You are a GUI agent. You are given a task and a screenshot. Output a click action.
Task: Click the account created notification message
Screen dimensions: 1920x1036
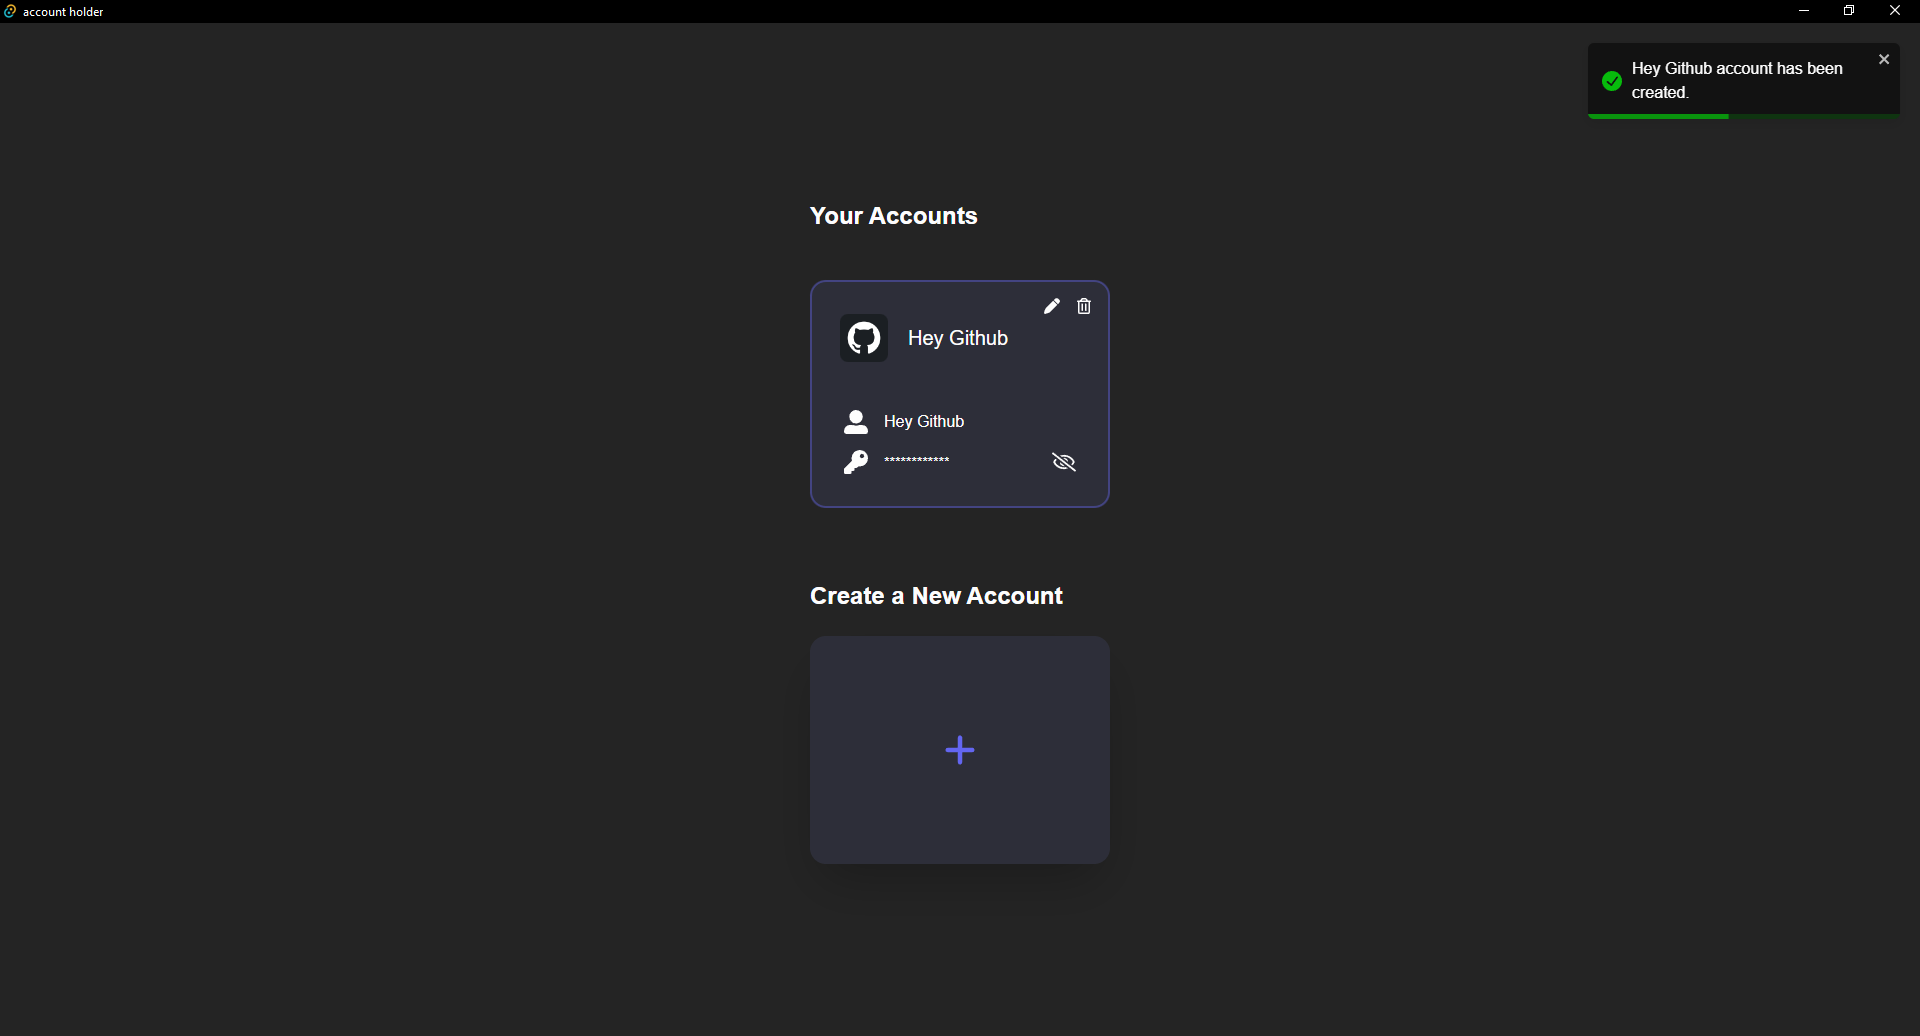pyautogui.click(x=1737, y=80)
